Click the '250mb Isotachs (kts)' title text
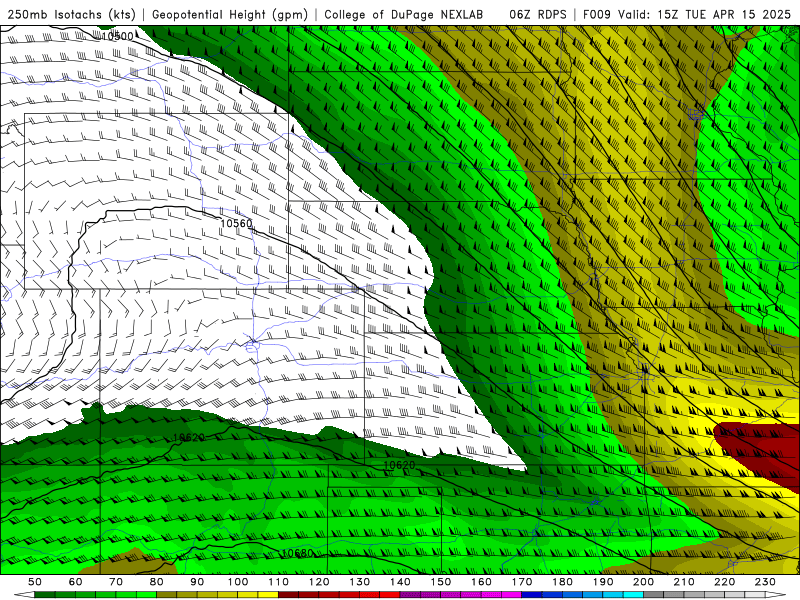 tap(71, 14)
